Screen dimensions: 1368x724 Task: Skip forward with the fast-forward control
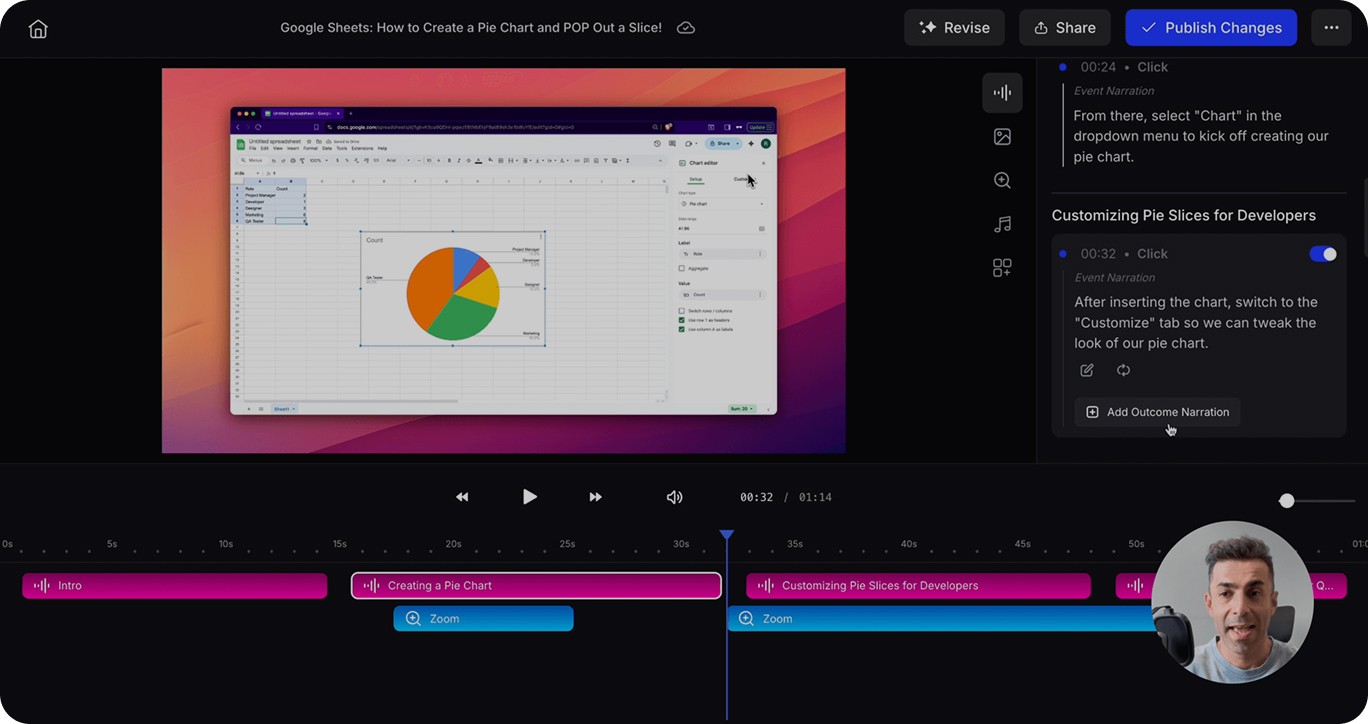[595, 497]
